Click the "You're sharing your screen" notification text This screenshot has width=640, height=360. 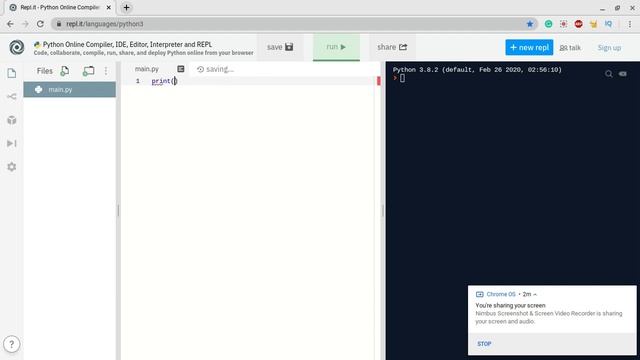click(510, 305)
